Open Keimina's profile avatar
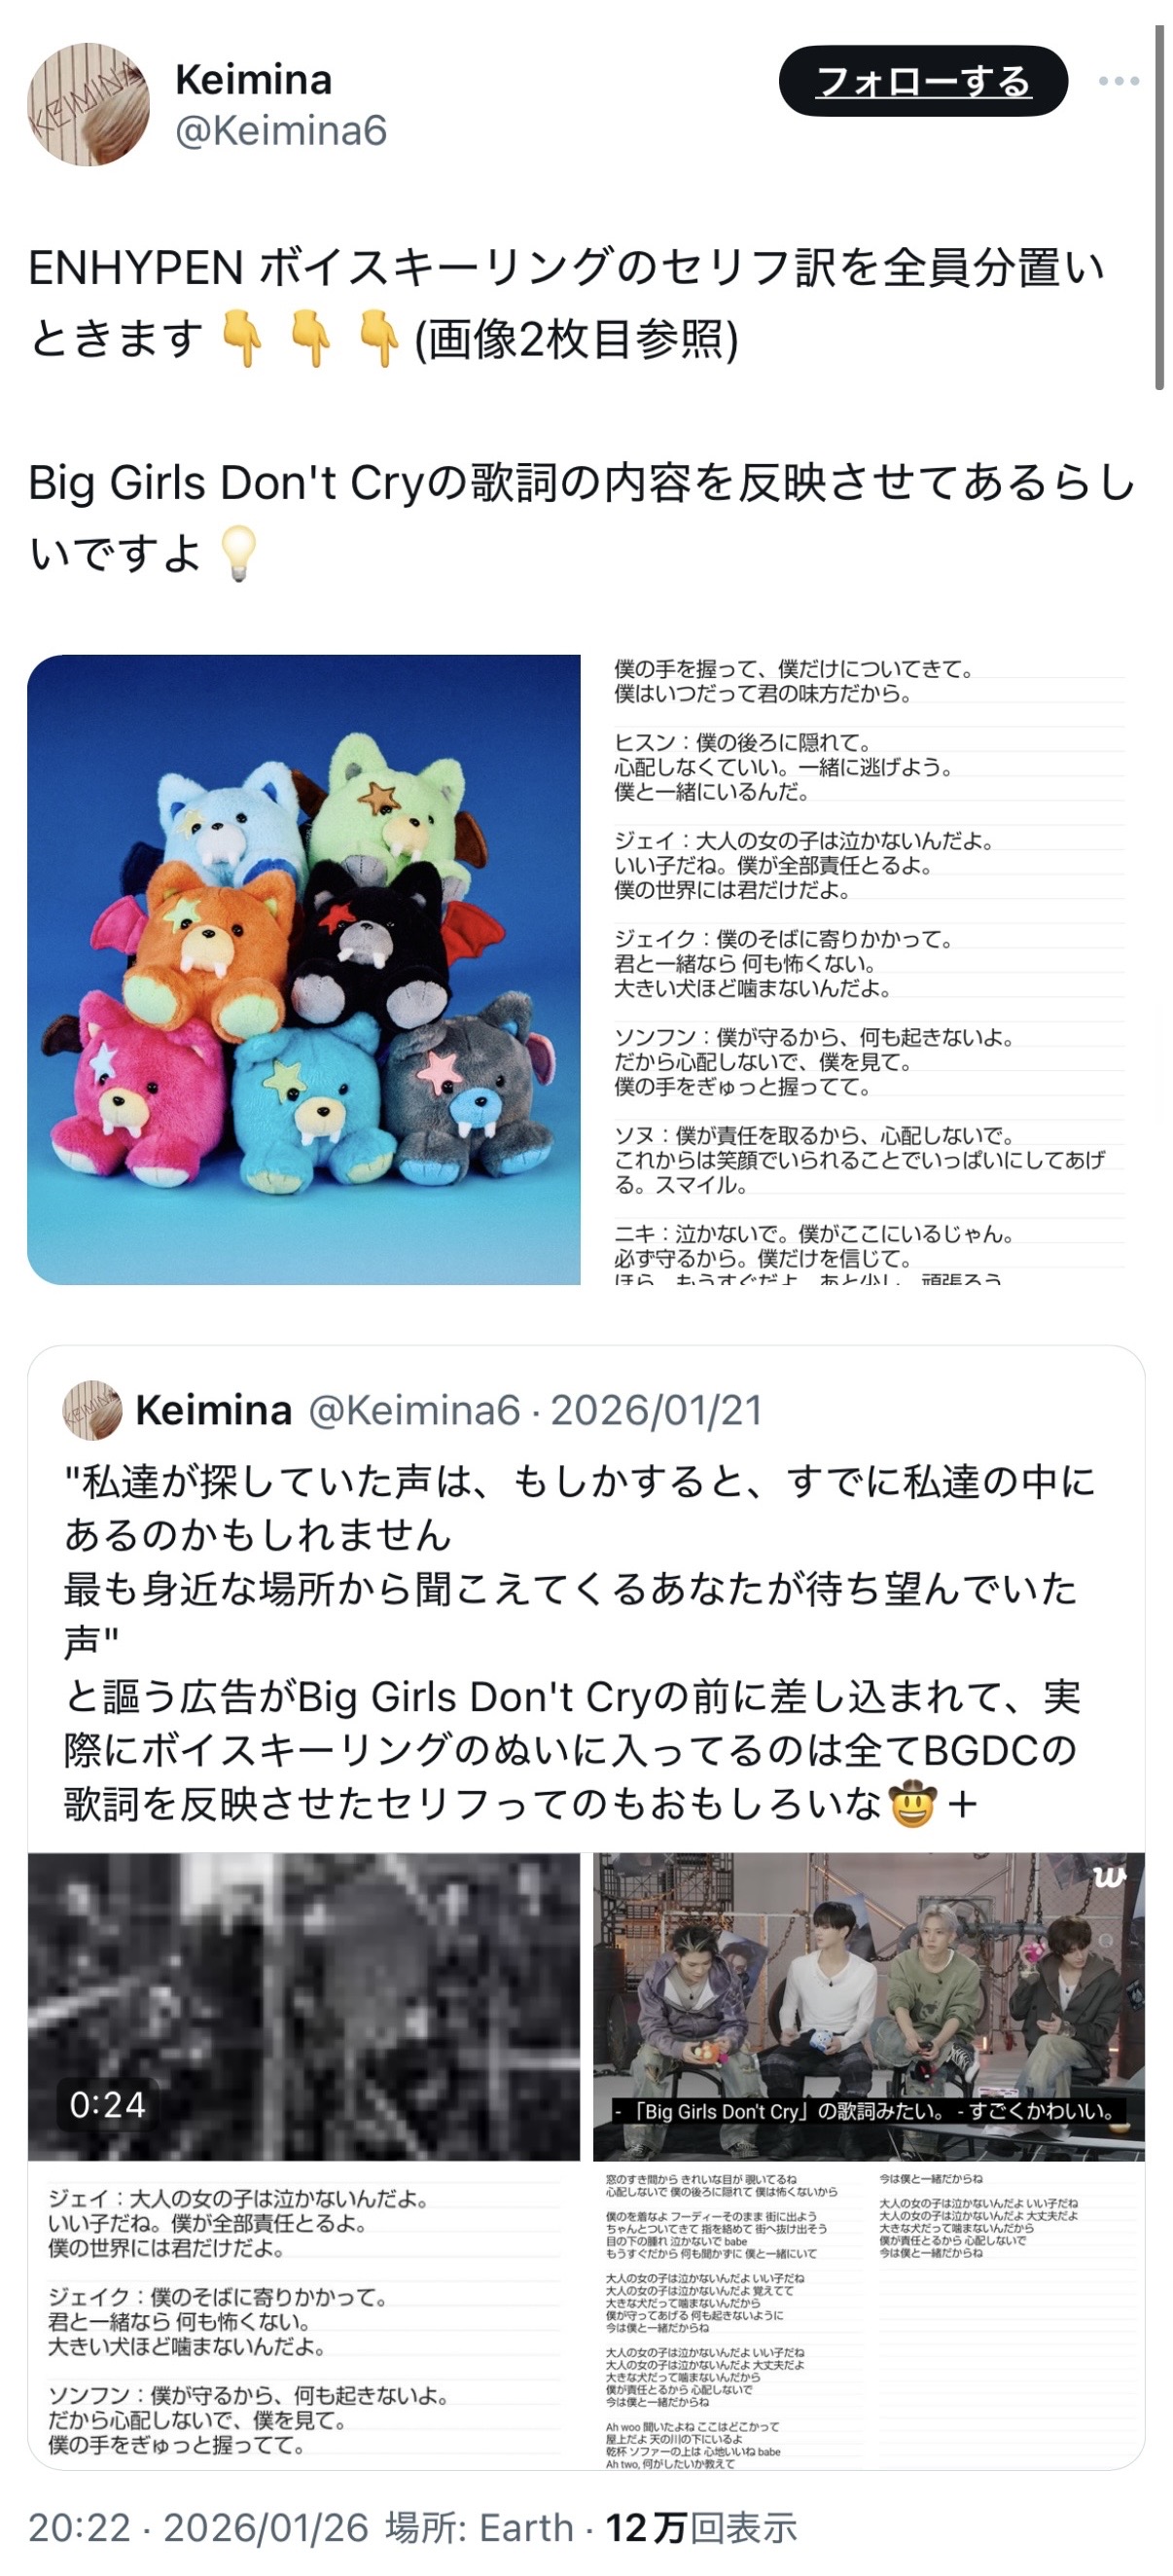 pos(88,104)
